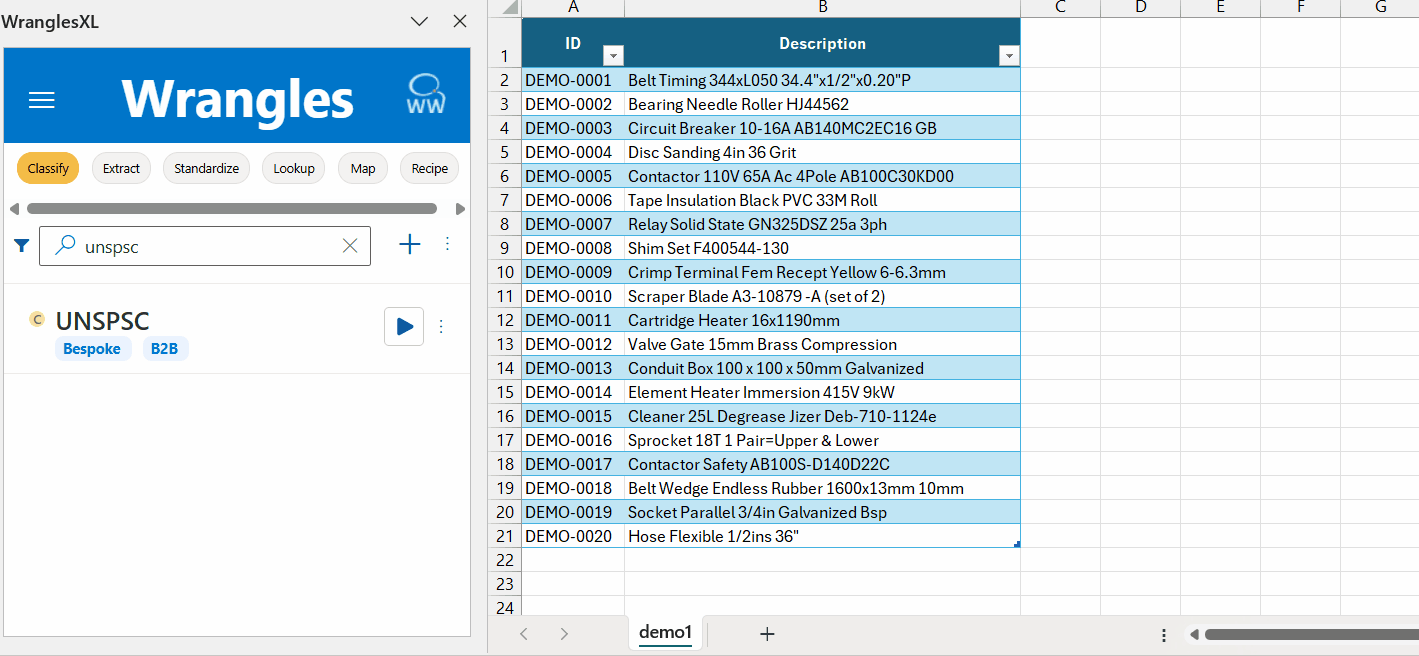Open the Description column filter dropdown
1419x656 pixels.
[1008, 56]
